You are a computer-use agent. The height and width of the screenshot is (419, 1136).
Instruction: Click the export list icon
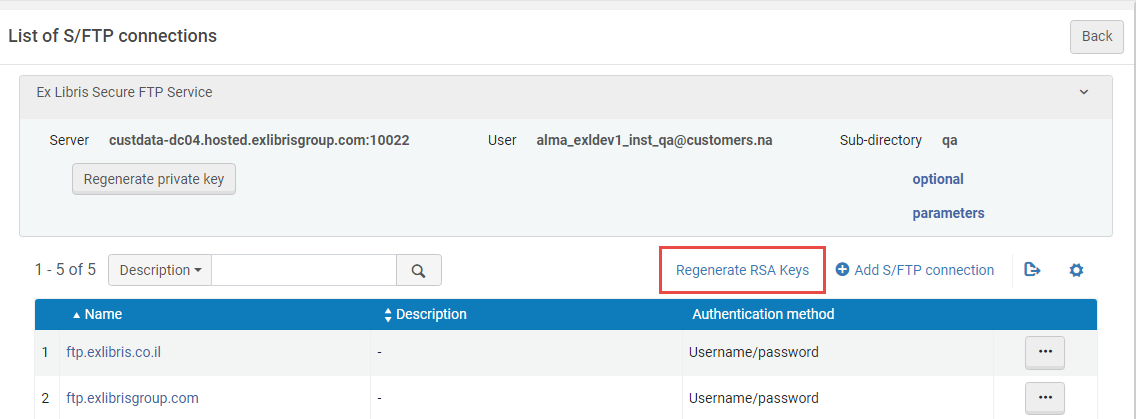[1033, 270]
